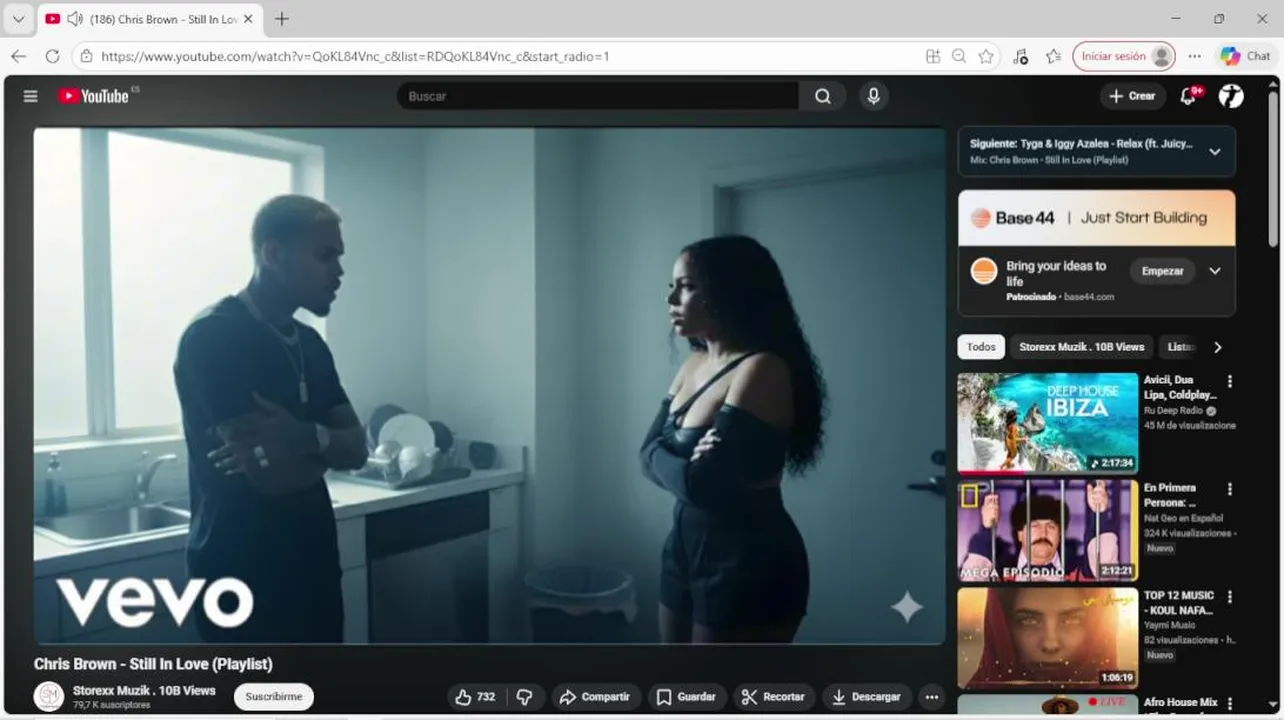This screenshot has width=1284, height=720.
Task: Click the Descargar download button
Action: point(866,697)
